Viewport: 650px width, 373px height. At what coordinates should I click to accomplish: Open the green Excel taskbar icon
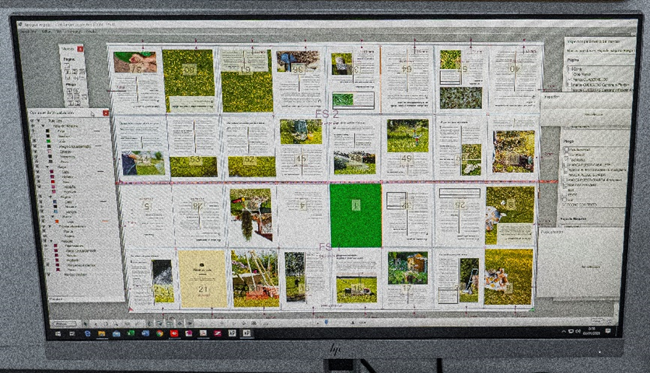[131, 333]
